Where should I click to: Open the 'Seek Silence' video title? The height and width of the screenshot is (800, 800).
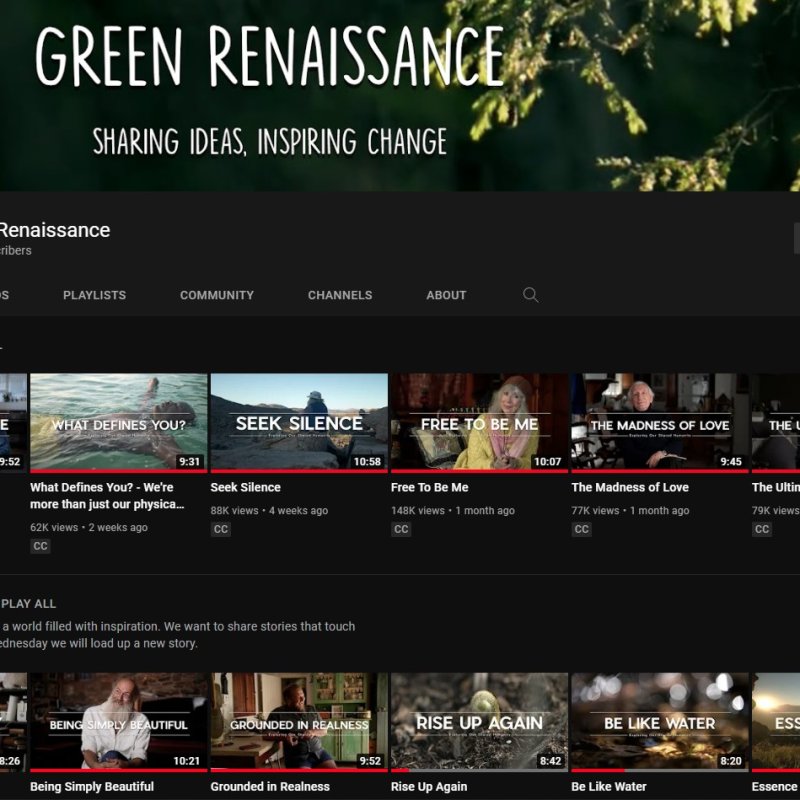(245, 487)
